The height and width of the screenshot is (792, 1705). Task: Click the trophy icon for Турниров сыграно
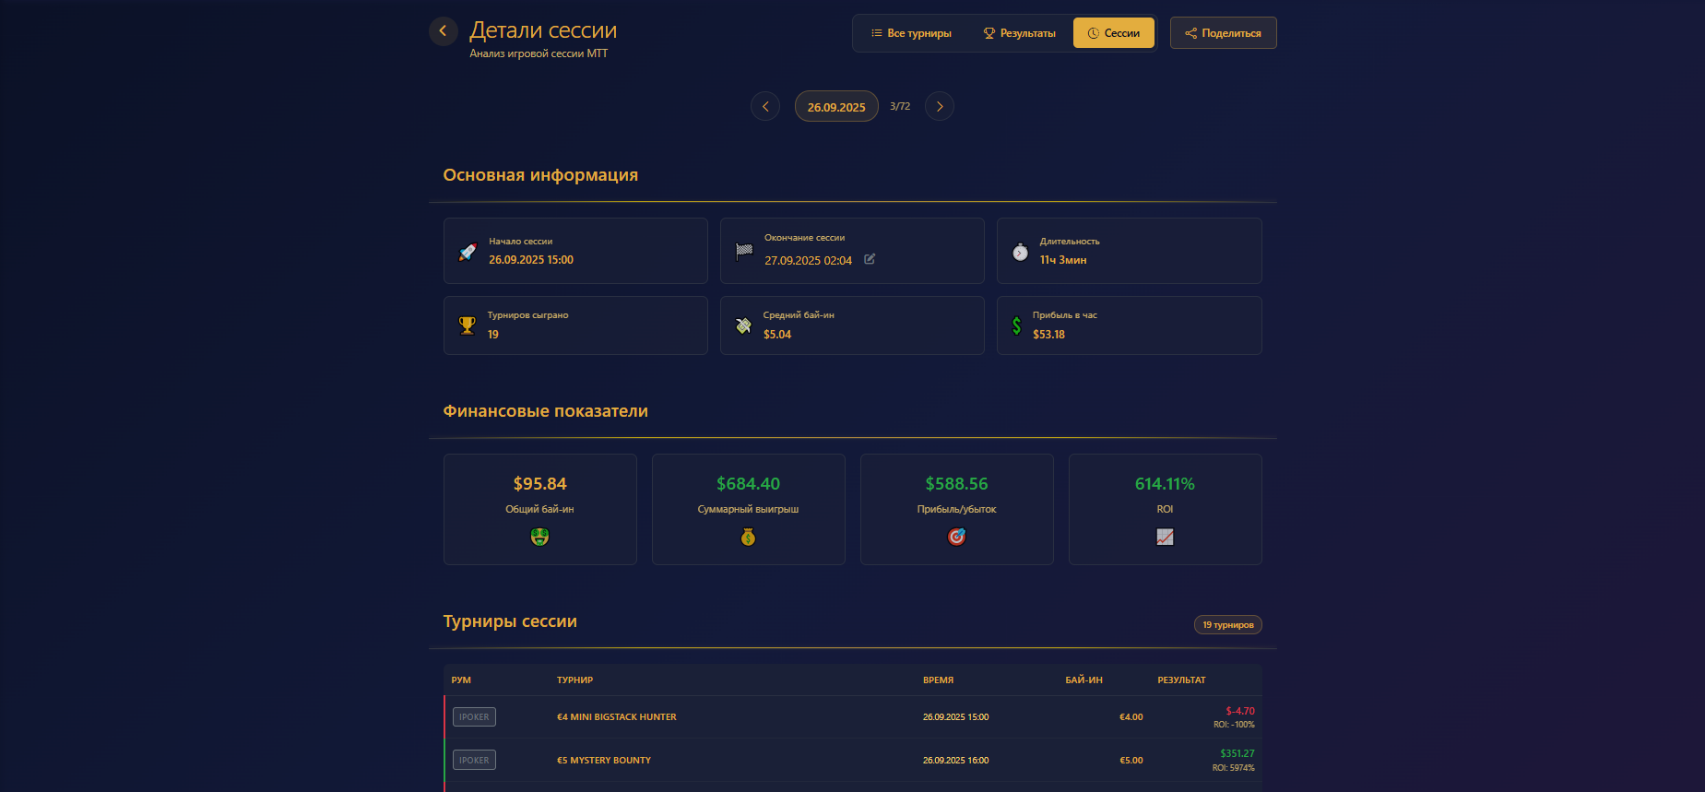point(467,325)
